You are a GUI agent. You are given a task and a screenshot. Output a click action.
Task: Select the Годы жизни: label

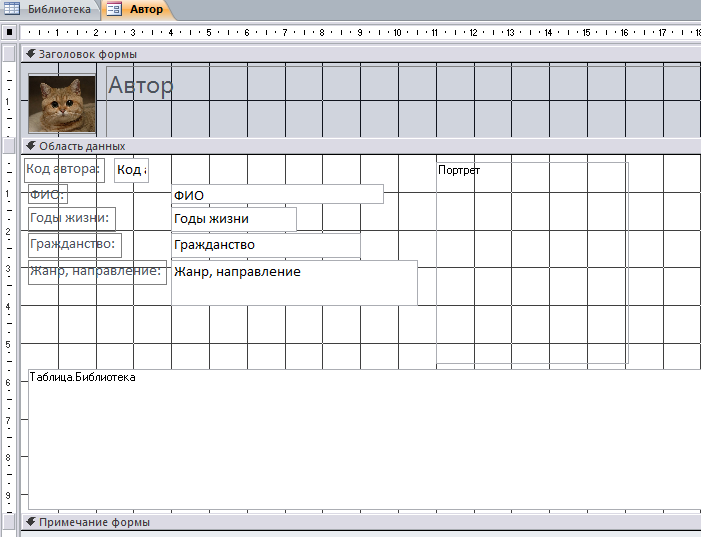[72, 219]
